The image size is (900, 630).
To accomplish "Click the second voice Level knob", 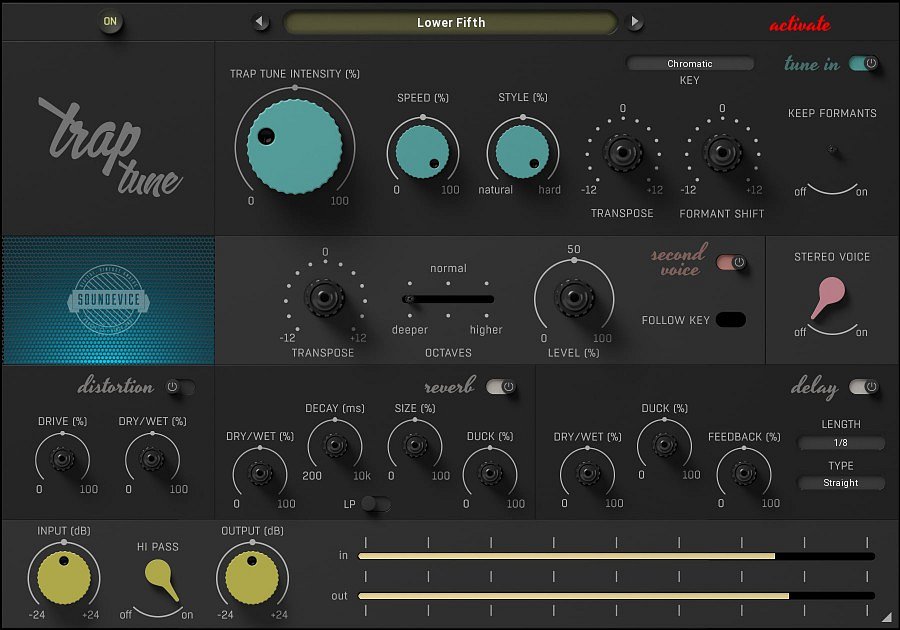I will [x=574, y=297].
